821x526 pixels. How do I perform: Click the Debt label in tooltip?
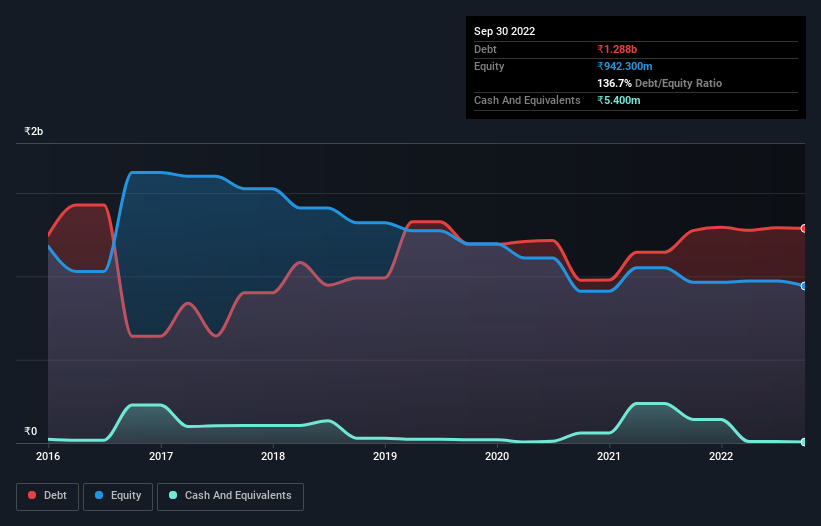pos(485,49)
